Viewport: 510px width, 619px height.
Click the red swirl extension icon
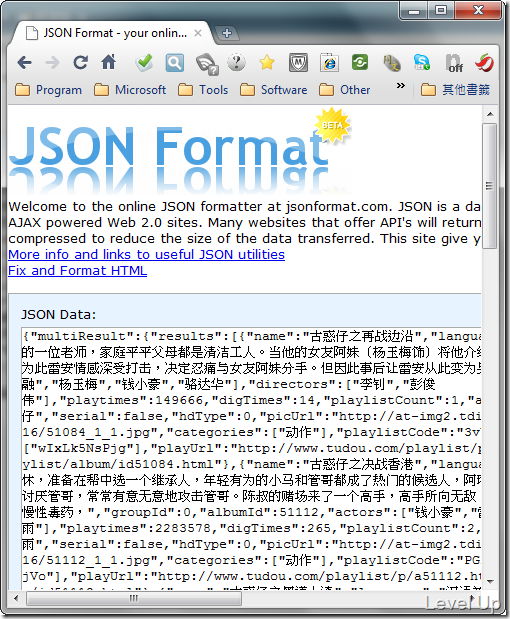(x=485, y=62)
